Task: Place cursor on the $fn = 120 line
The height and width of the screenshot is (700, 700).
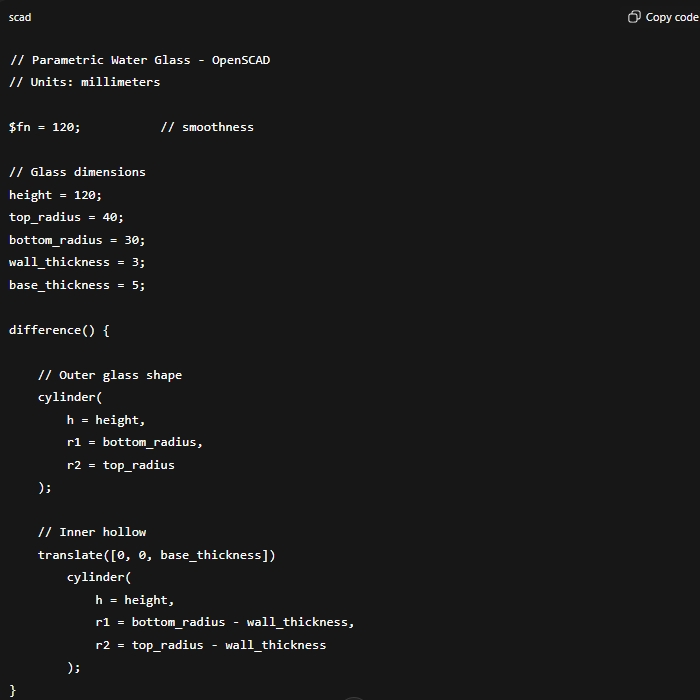Action: pos(45,127)
